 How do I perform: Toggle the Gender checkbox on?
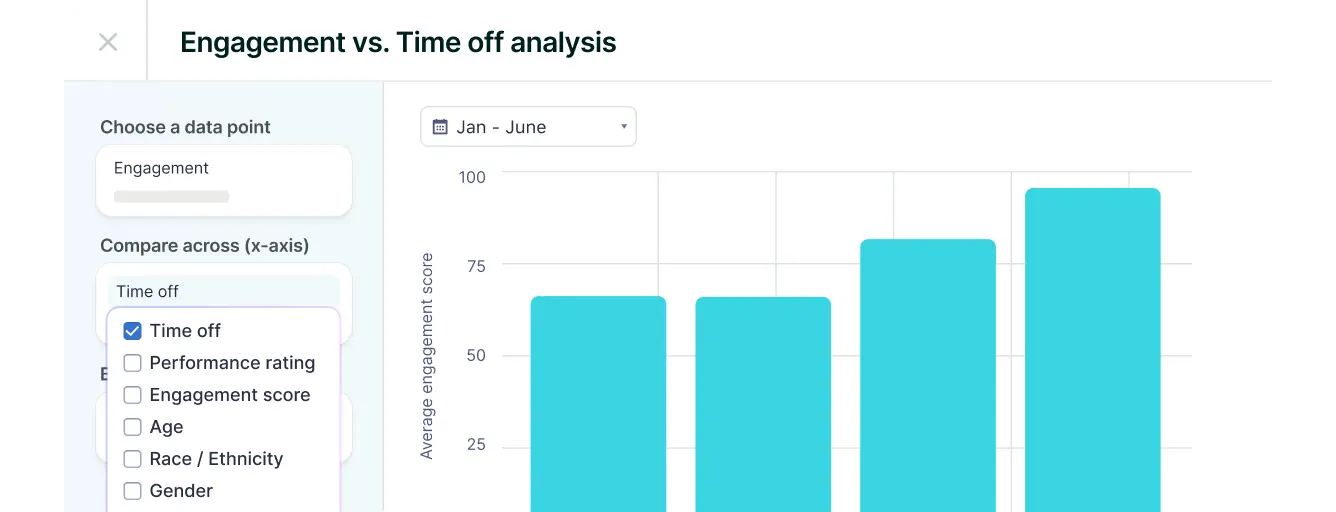tap(132, 491)
